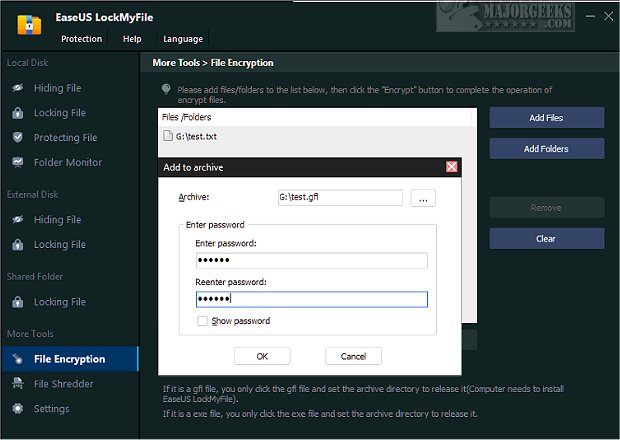Click the Local Disk Locking File padlock icon
The width and height of the screenshot is (620, 440).
tap(18, 113)
